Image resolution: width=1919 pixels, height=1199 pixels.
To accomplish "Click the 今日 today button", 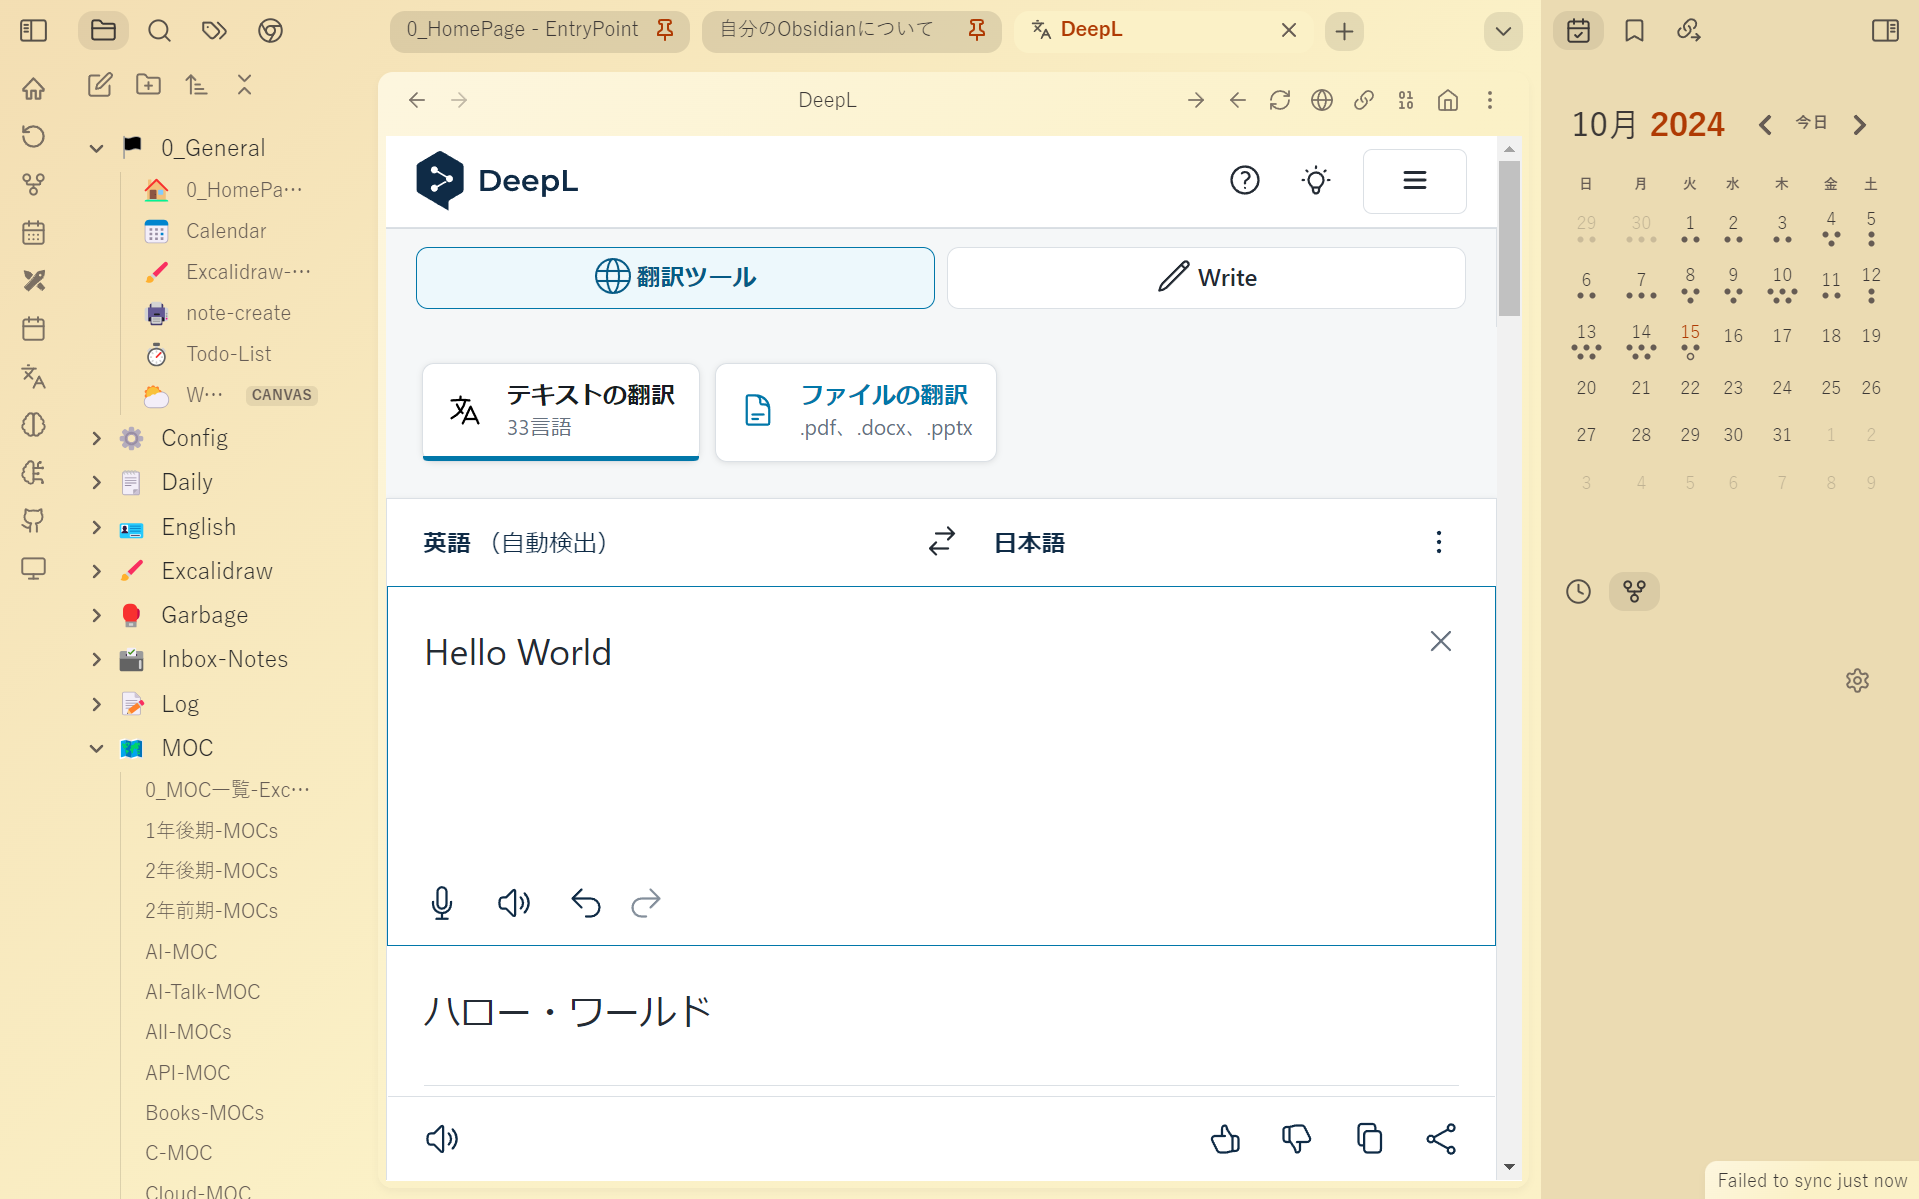I will click(1811, 122).
